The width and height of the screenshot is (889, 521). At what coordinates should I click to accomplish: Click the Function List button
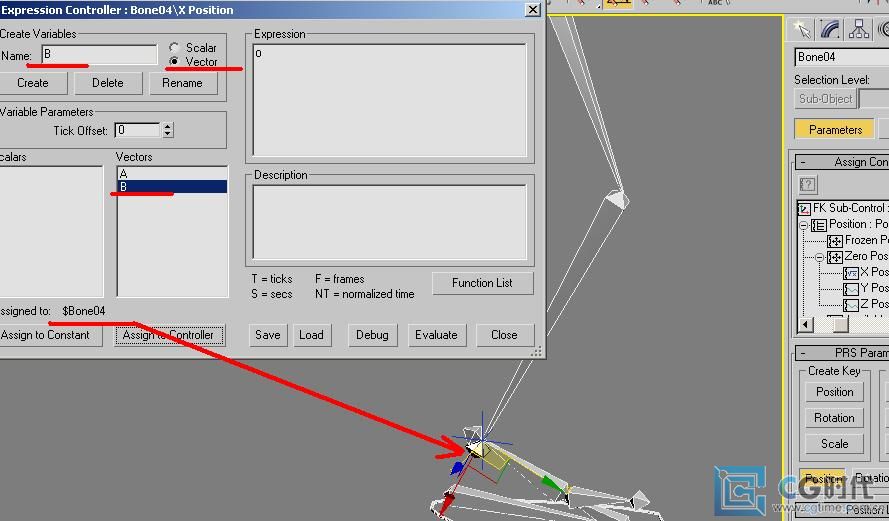point(482,283)
